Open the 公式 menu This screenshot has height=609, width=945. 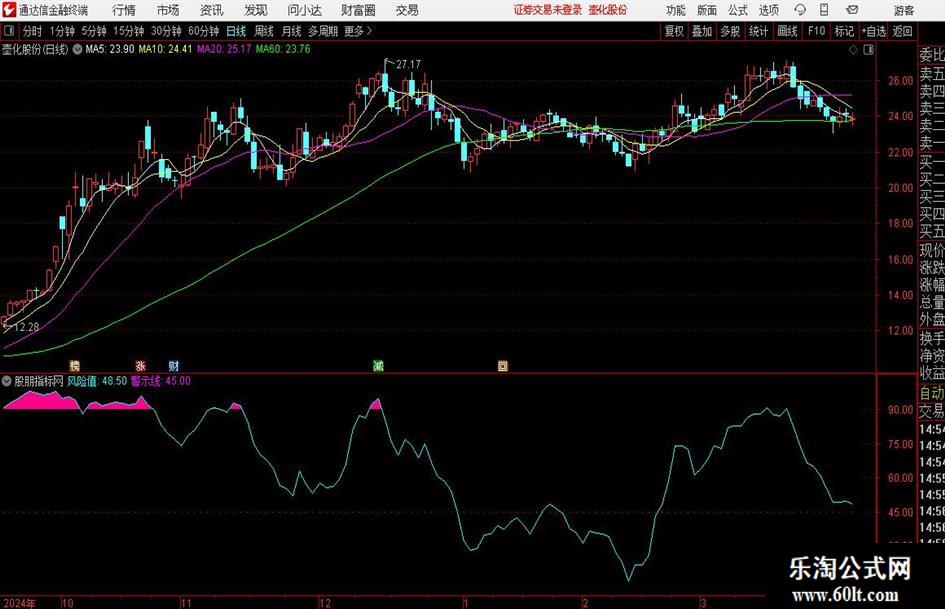tap(738, 10)
